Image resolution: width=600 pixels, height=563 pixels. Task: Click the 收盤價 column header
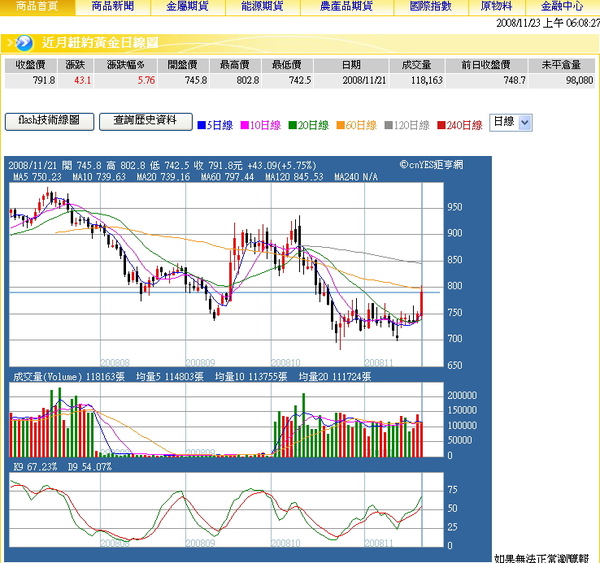click(31, 65)
